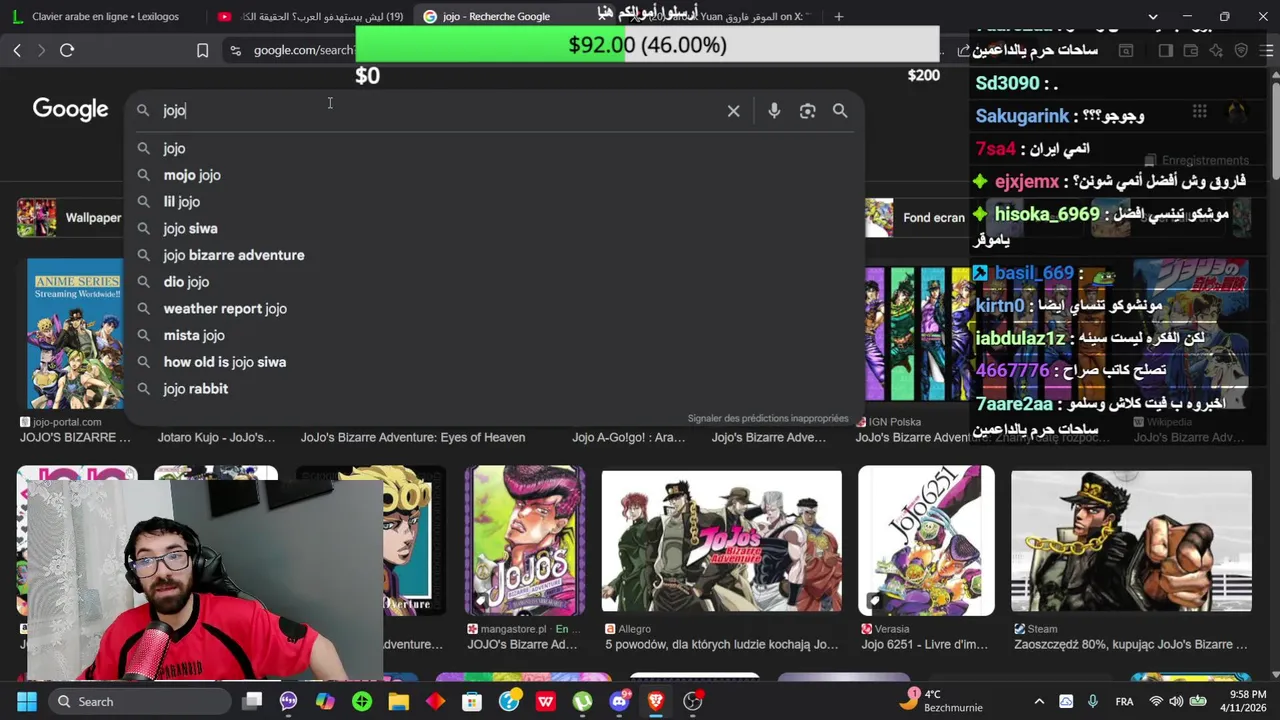The height and width of the screenshot is (720, 1280).
Task: Focus the Google search field with 'jojo'
Action: pyautogui.click(x=440, y=111)
